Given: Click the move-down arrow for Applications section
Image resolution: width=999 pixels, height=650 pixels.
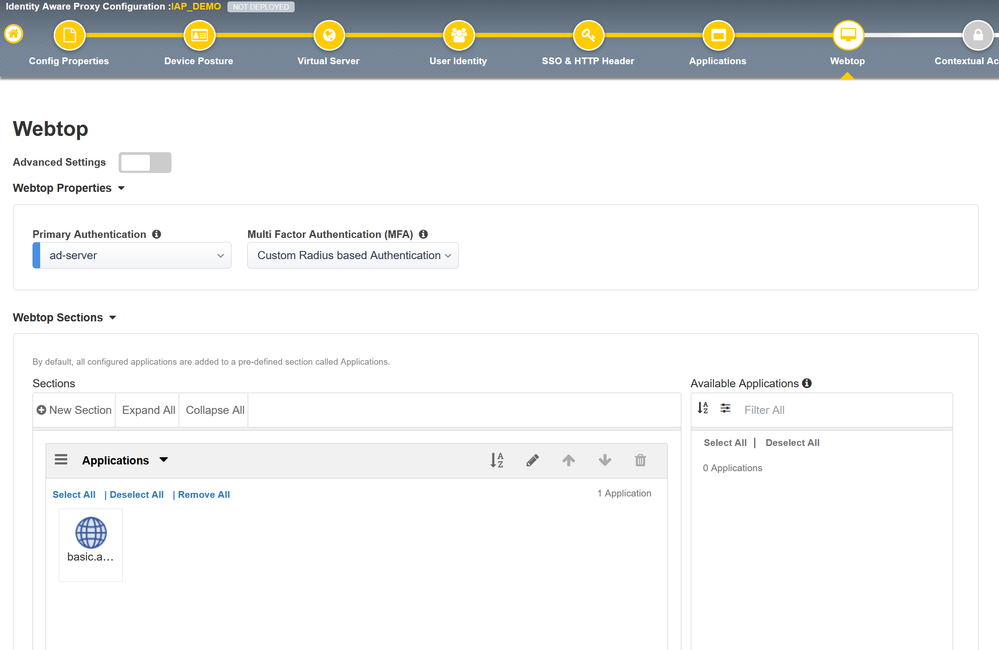Looking at the screenshot, I should pos(604,461).
